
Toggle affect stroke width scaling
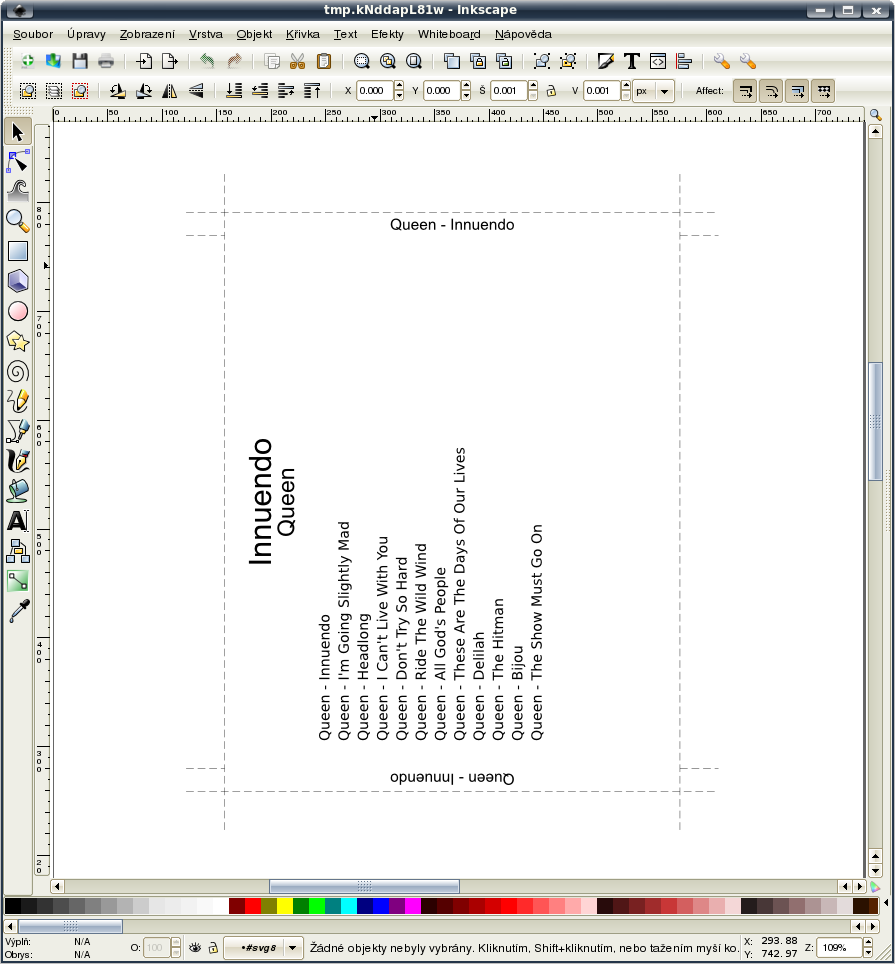745,91
